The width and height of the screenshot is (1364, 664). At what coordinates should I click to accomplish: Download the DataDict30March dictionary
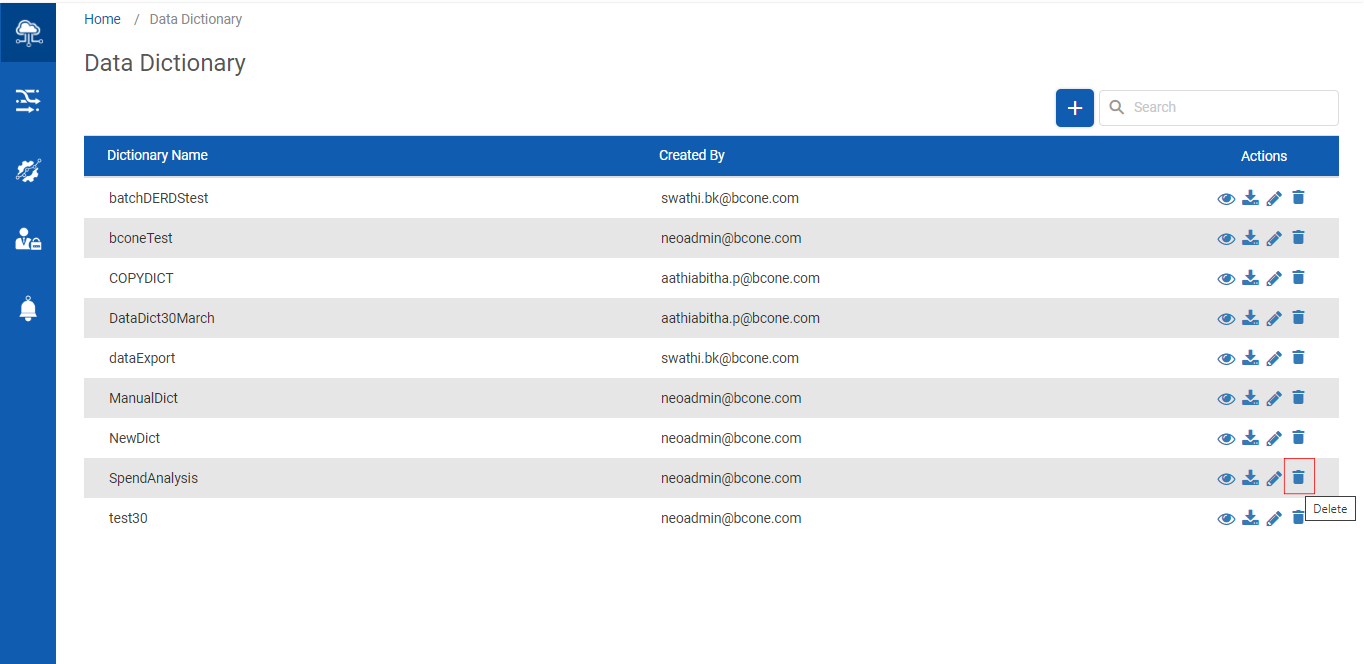point(1250,318)
